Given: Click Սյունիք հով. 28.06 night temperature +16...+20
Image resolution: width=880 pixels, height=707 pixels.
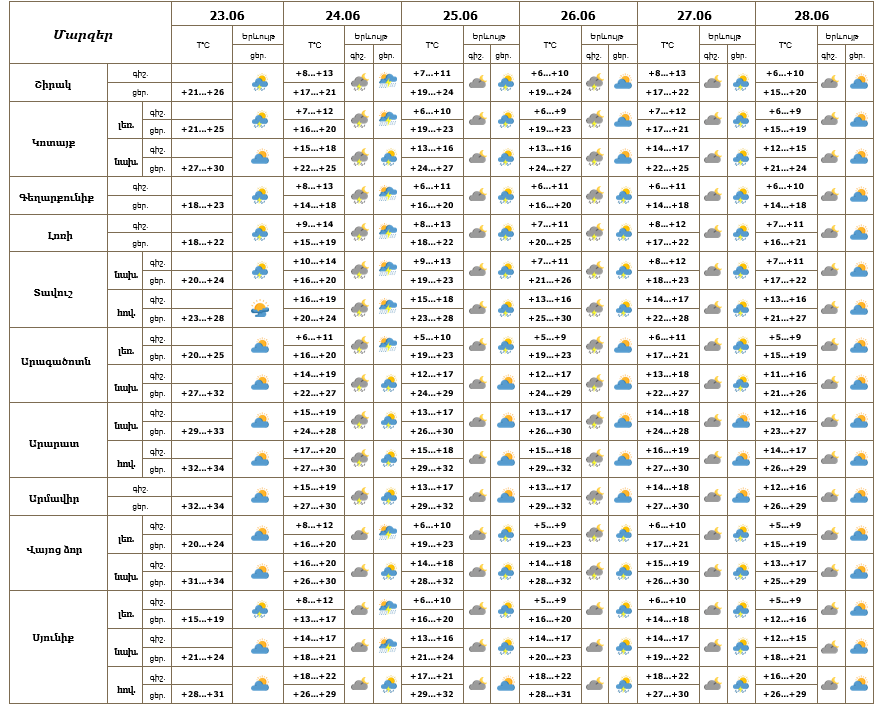Looking at the screenshot, I should pyautogui.click(x=785, y=676).
